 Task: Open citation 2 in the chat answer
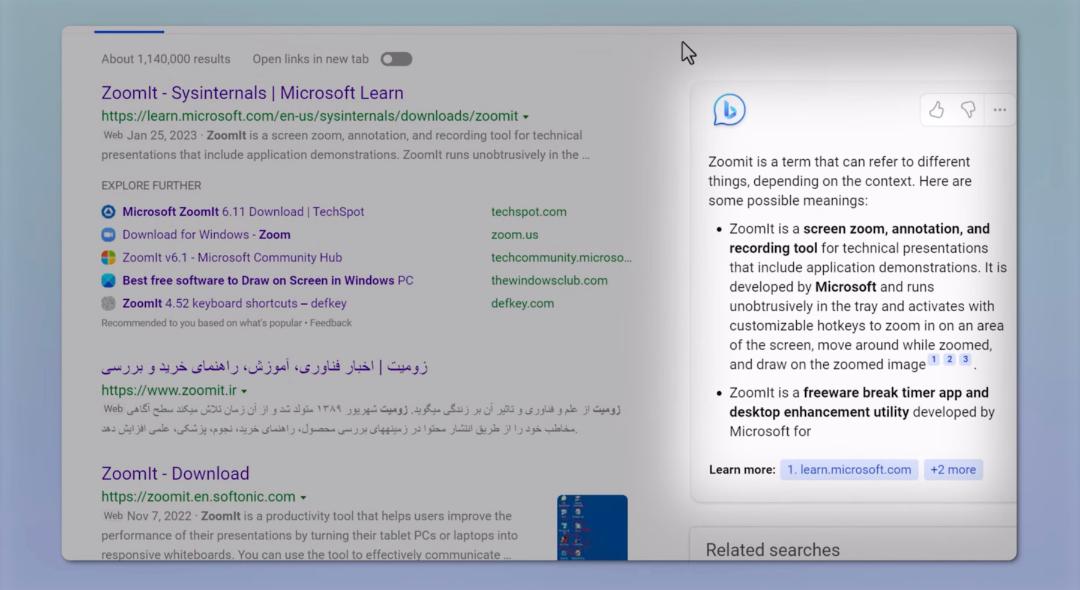(949, 359)
